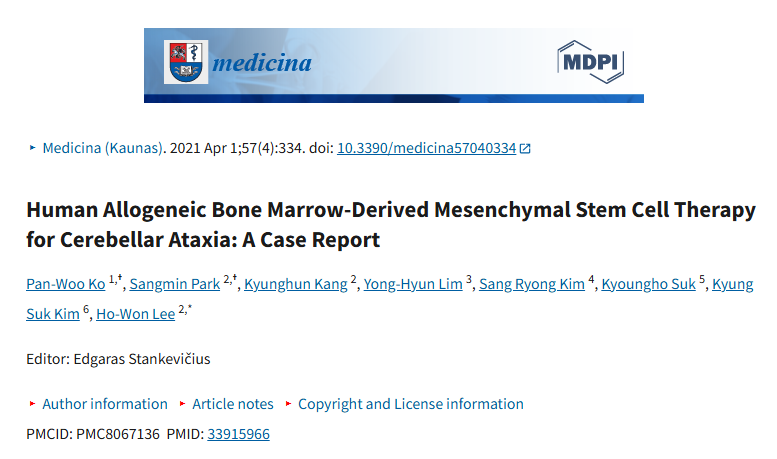Select author Kyunghun Kang
The height and width of the screenshot is (459, 777).
click(297, 284)
